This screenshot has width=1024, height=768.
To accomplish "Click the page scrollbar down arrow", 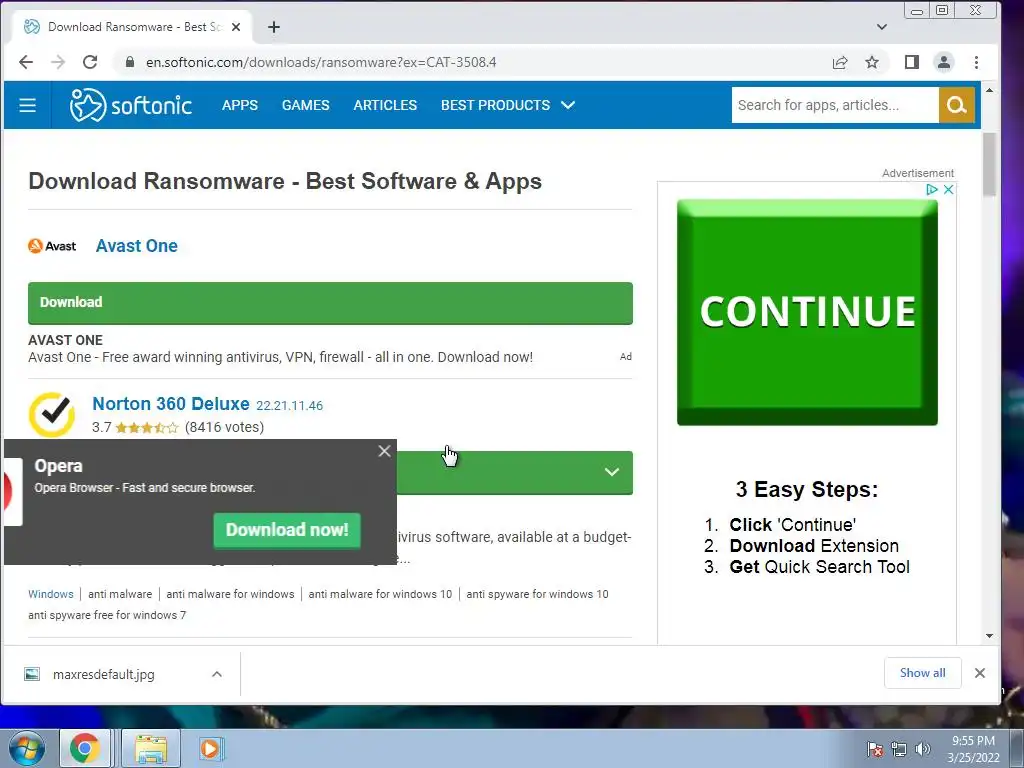I will point(989,636).
